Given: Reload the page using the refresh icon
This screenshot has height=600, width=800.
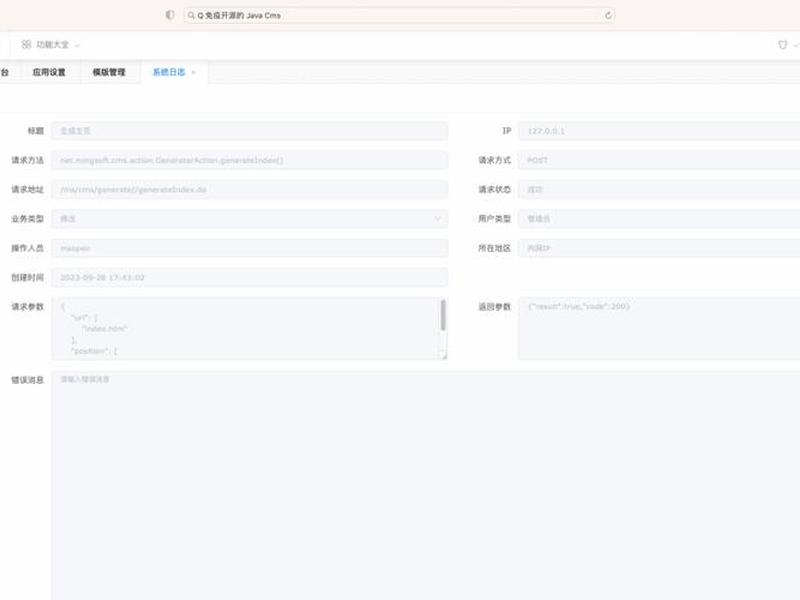Looking at the screenshot, I should pyautogui.click(x=608, y=15).
